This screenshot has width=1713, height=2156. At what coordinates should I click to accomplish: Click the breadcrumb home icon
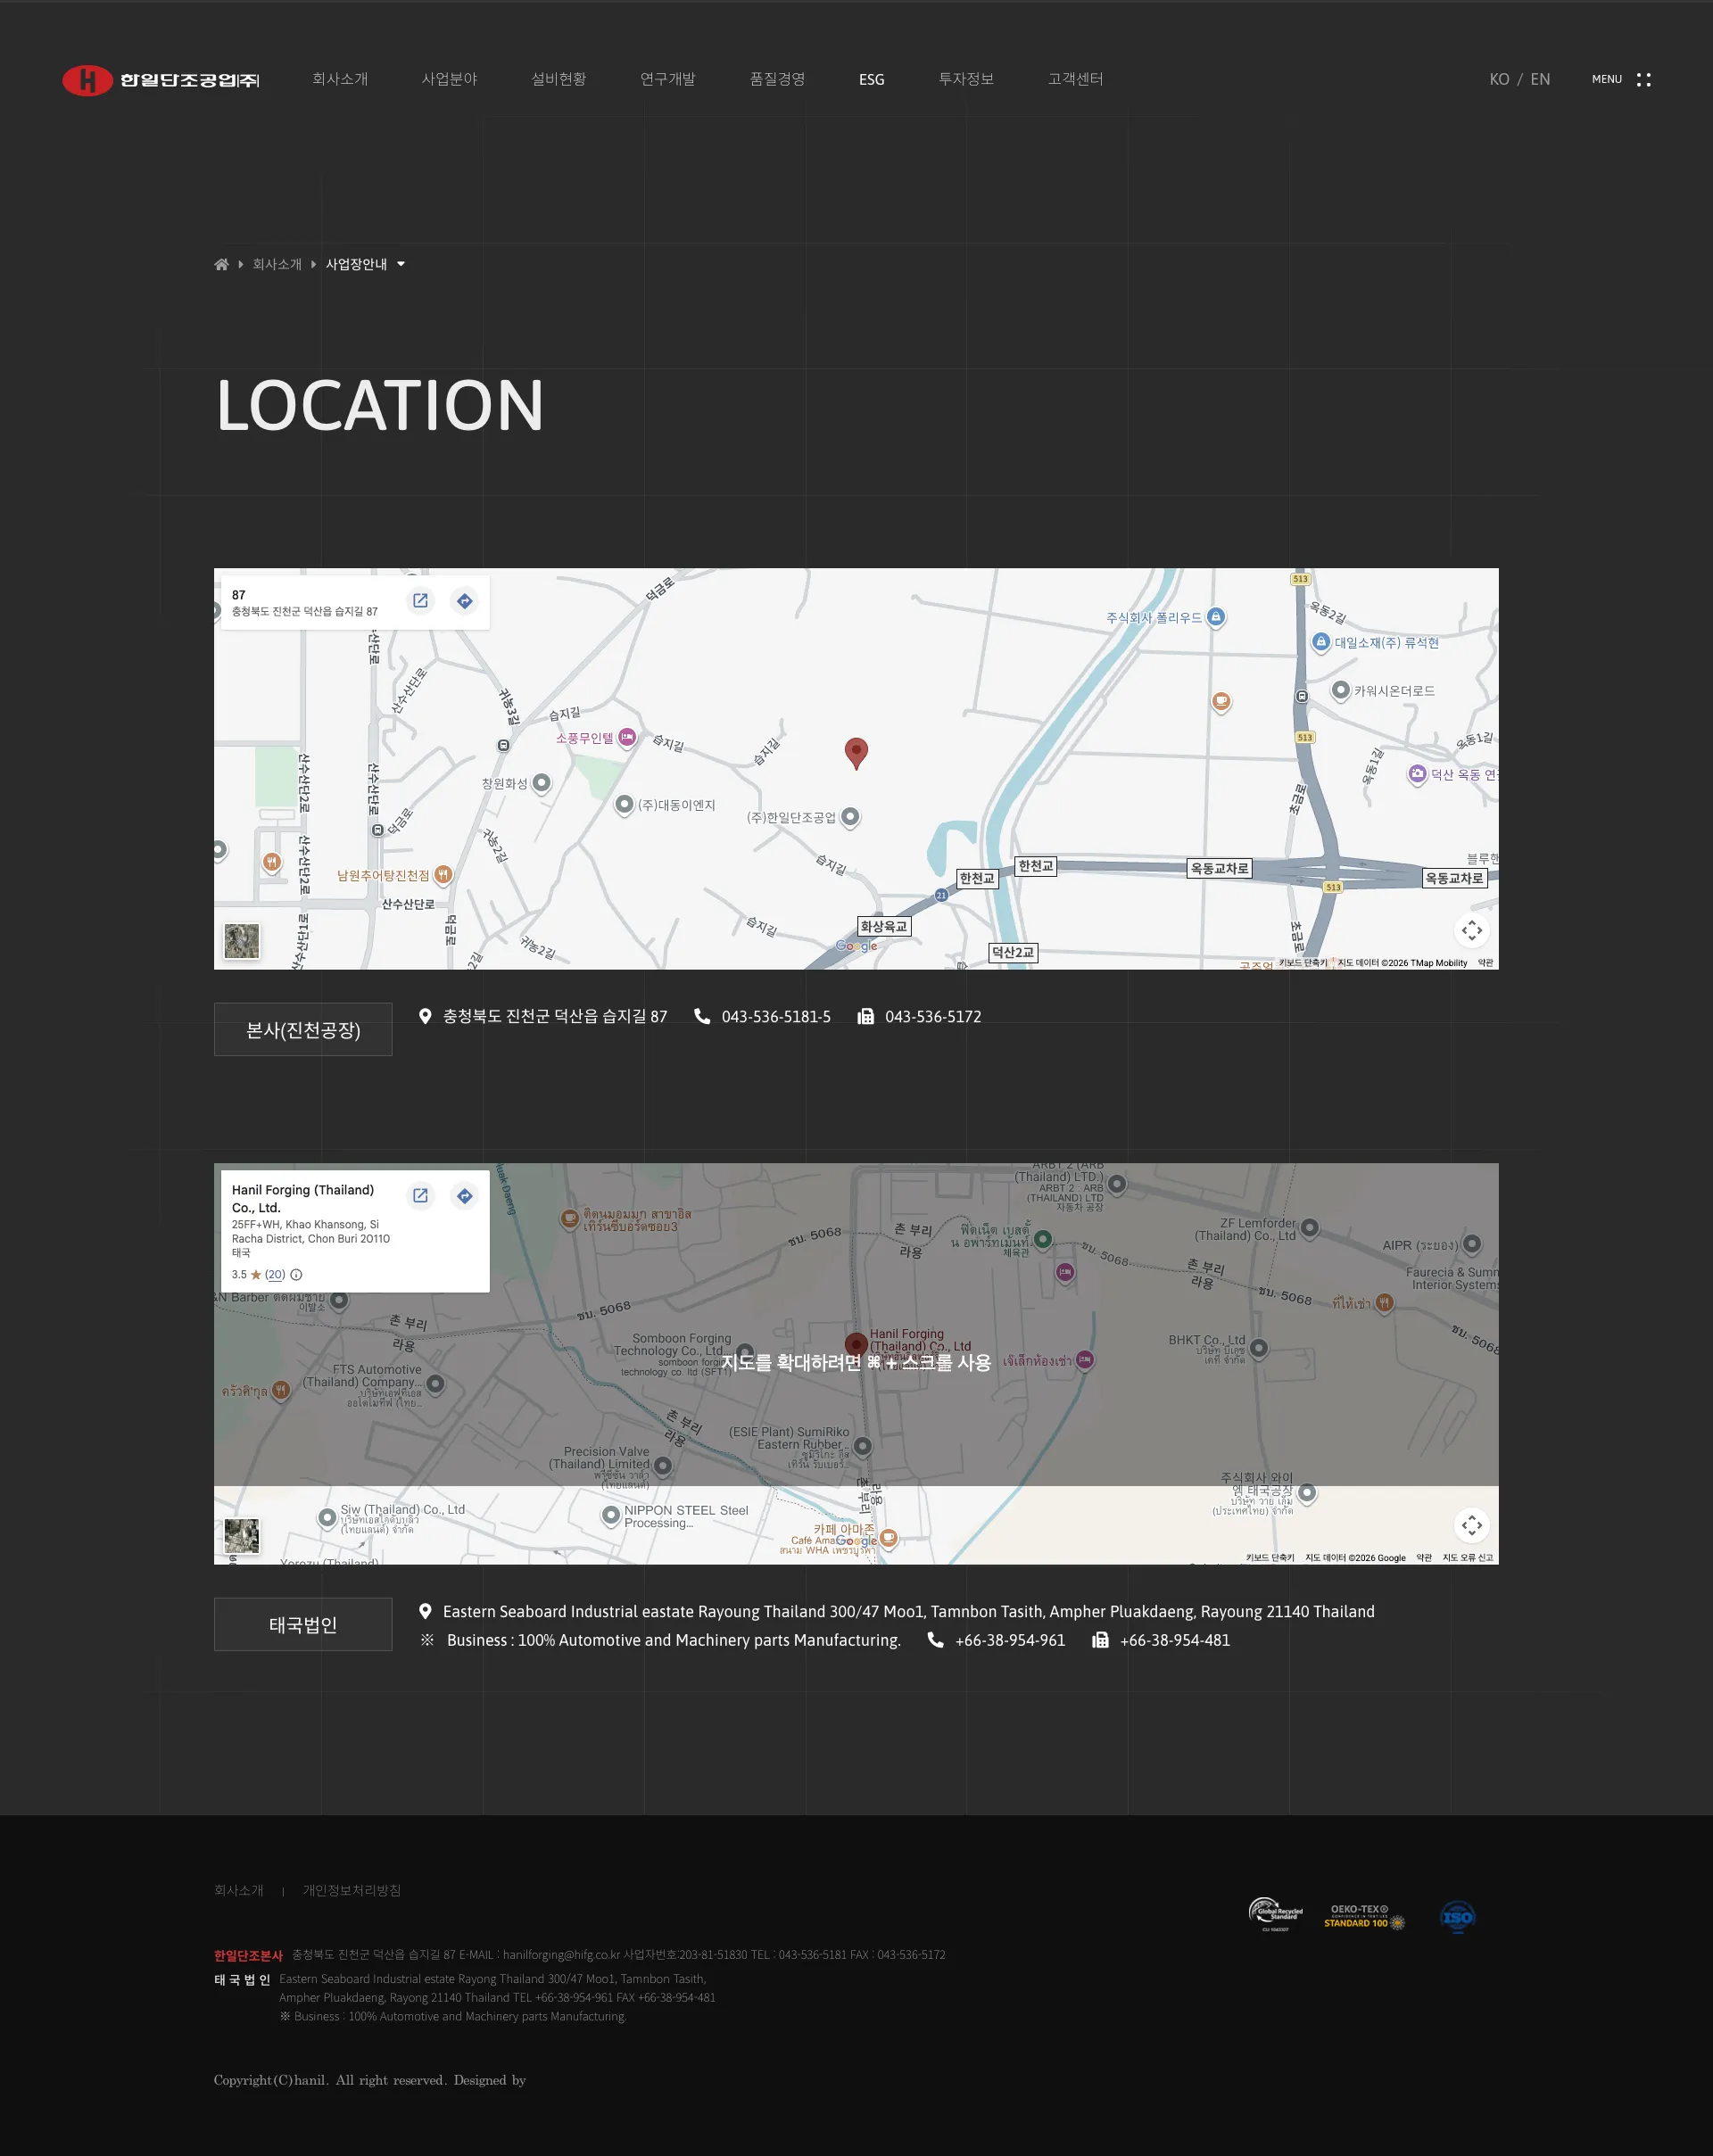[x=221, y=264]
